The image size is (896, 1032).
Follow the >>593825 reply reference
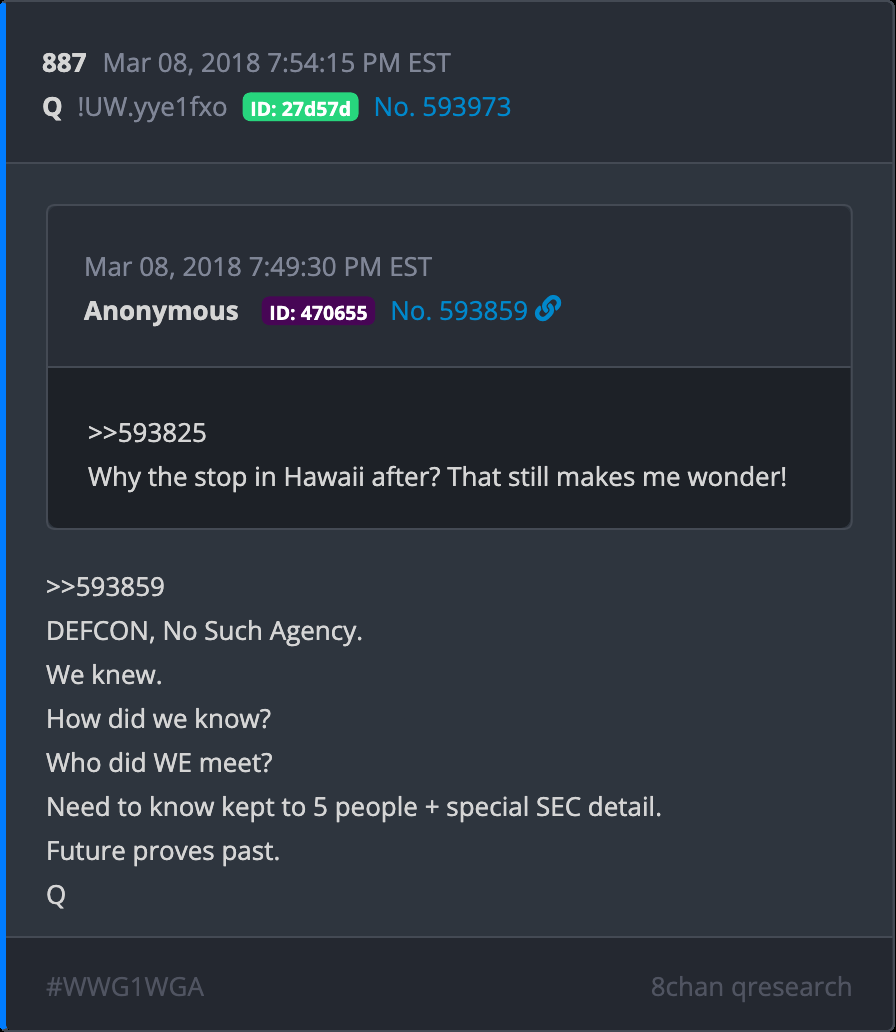point(147,433)
